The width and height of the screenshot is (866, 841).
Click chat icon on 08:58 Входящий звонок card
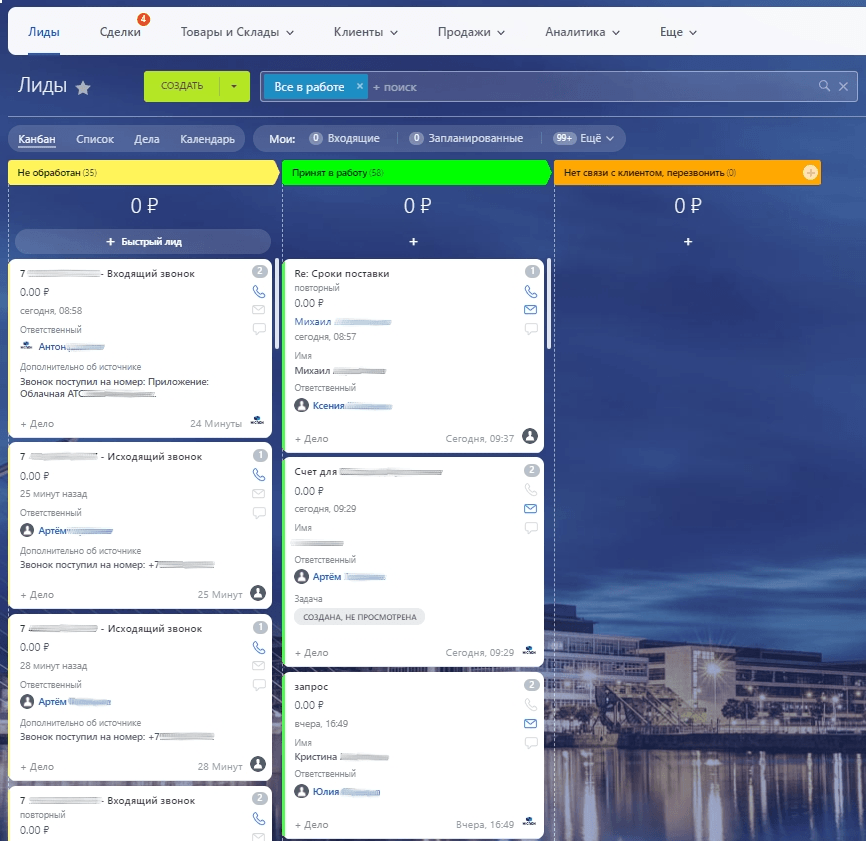point(258,329)
